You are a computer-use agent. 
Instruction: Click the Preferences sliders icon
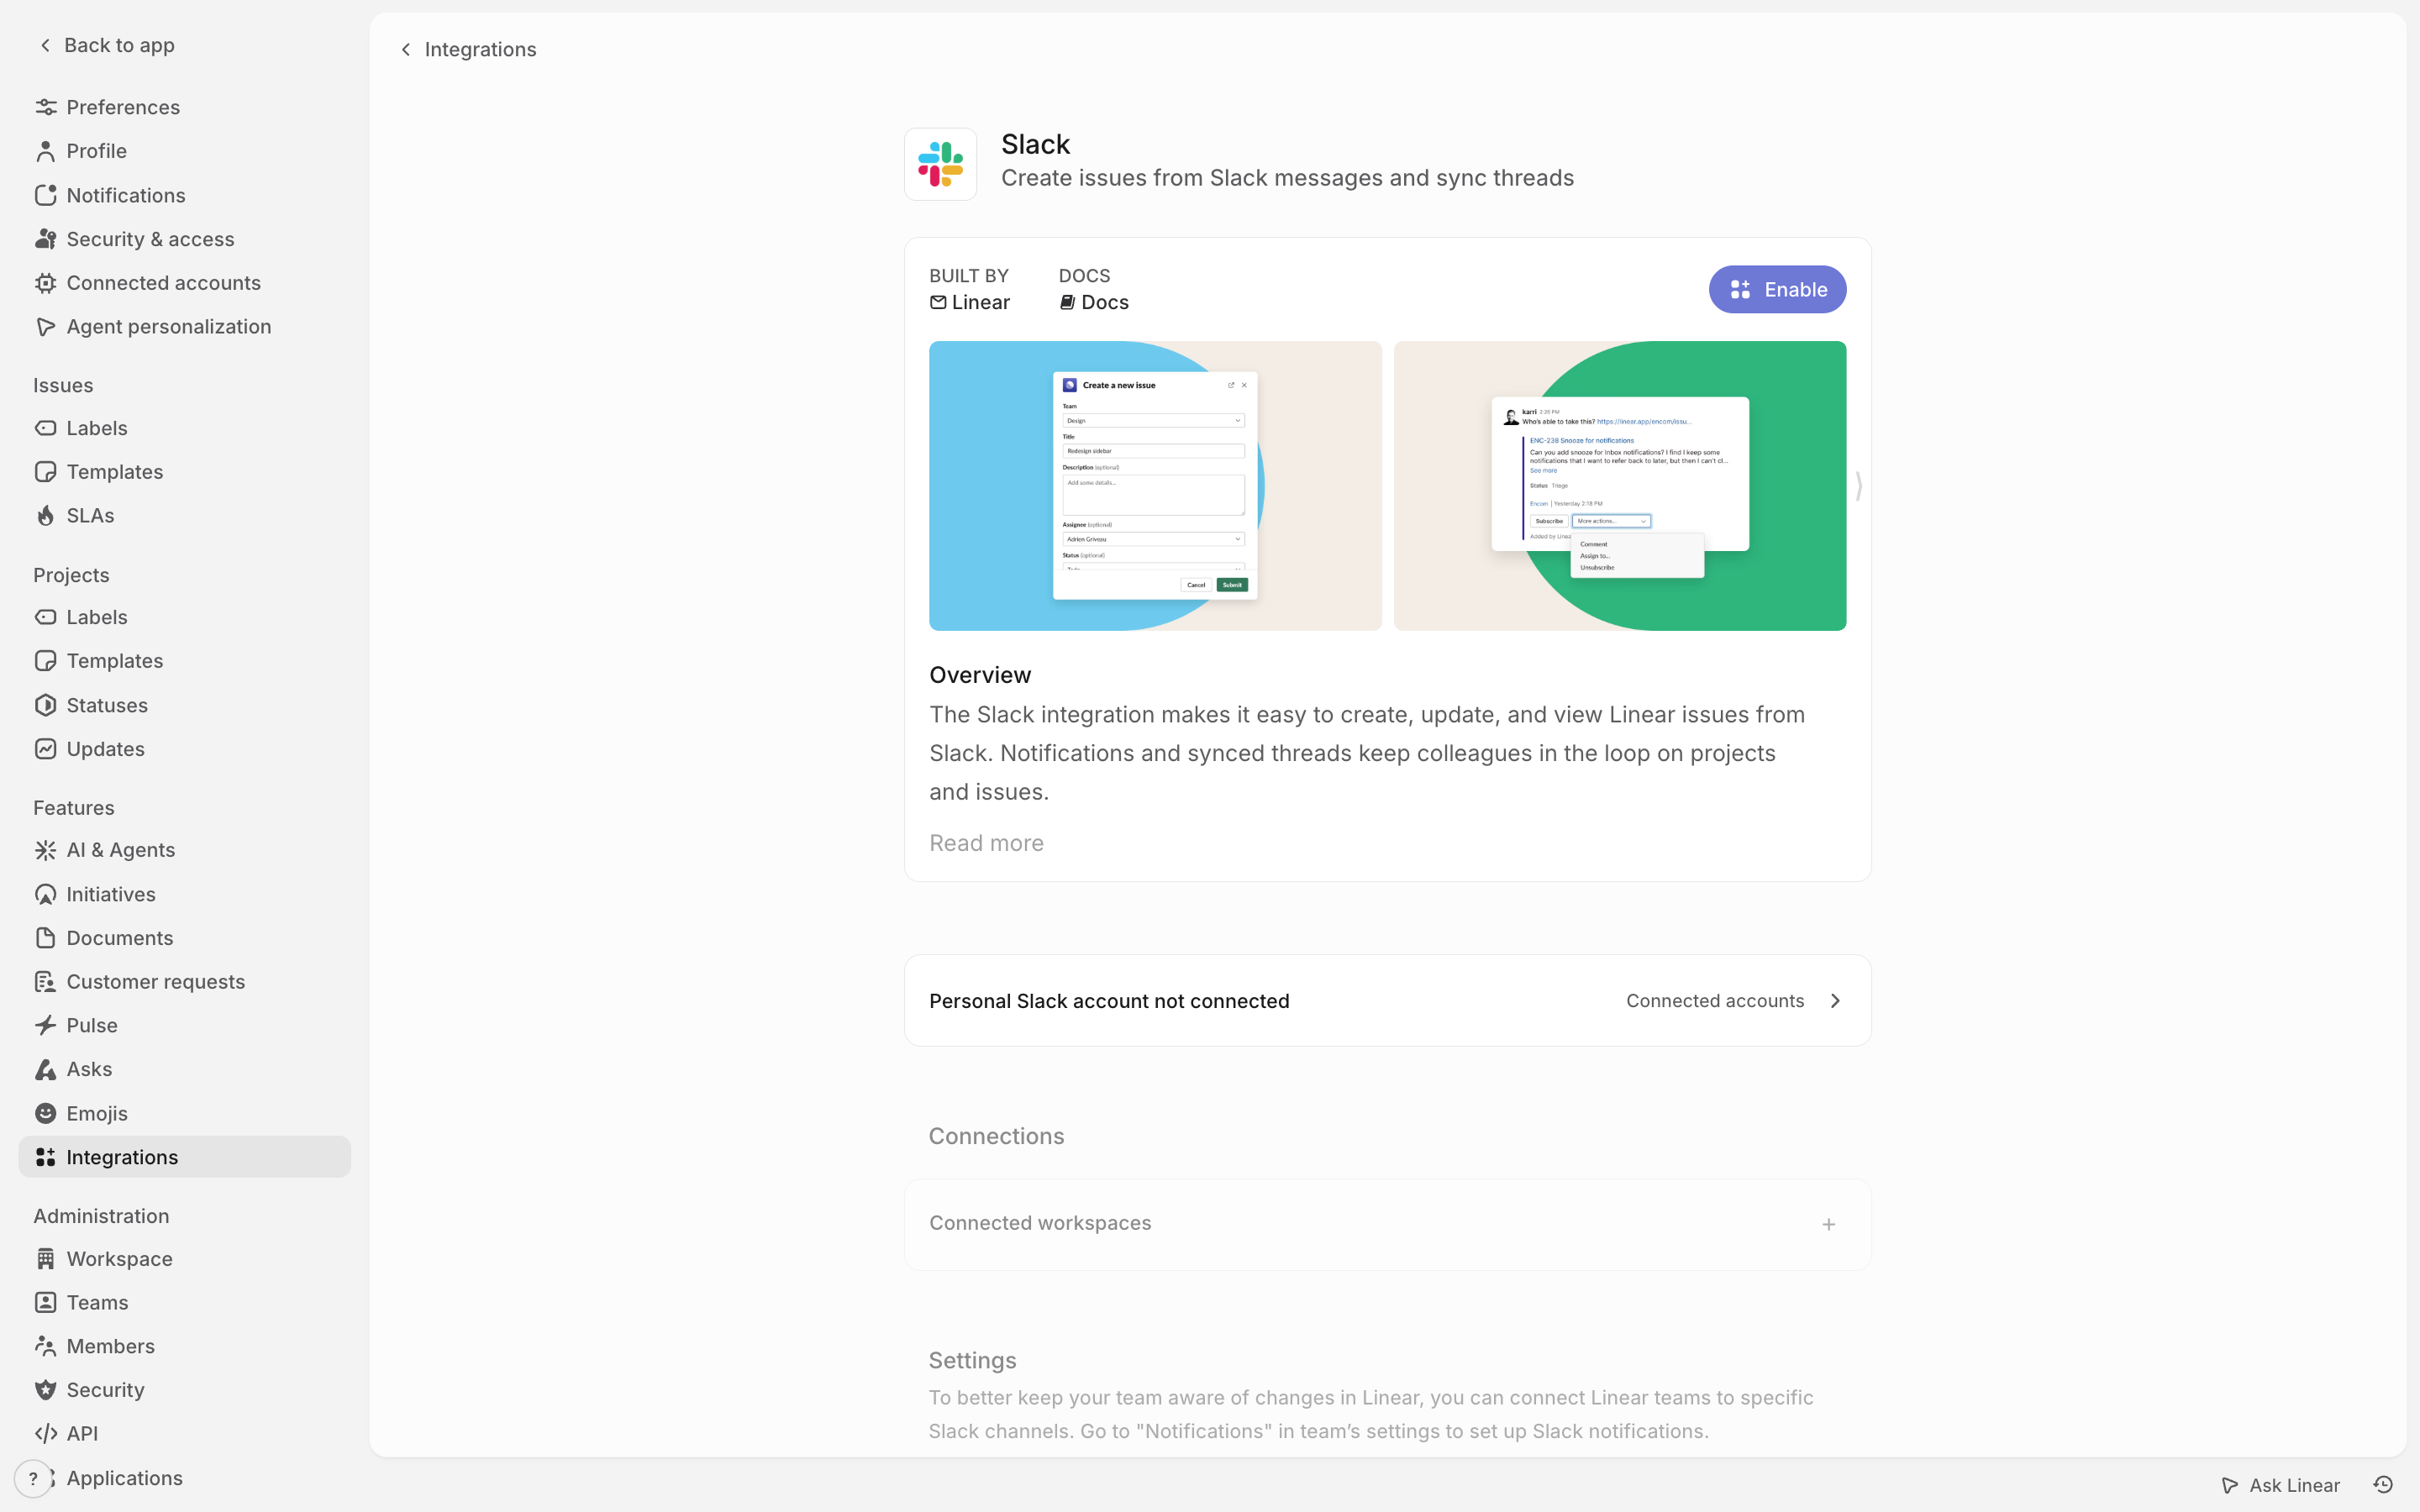(45, 107)
